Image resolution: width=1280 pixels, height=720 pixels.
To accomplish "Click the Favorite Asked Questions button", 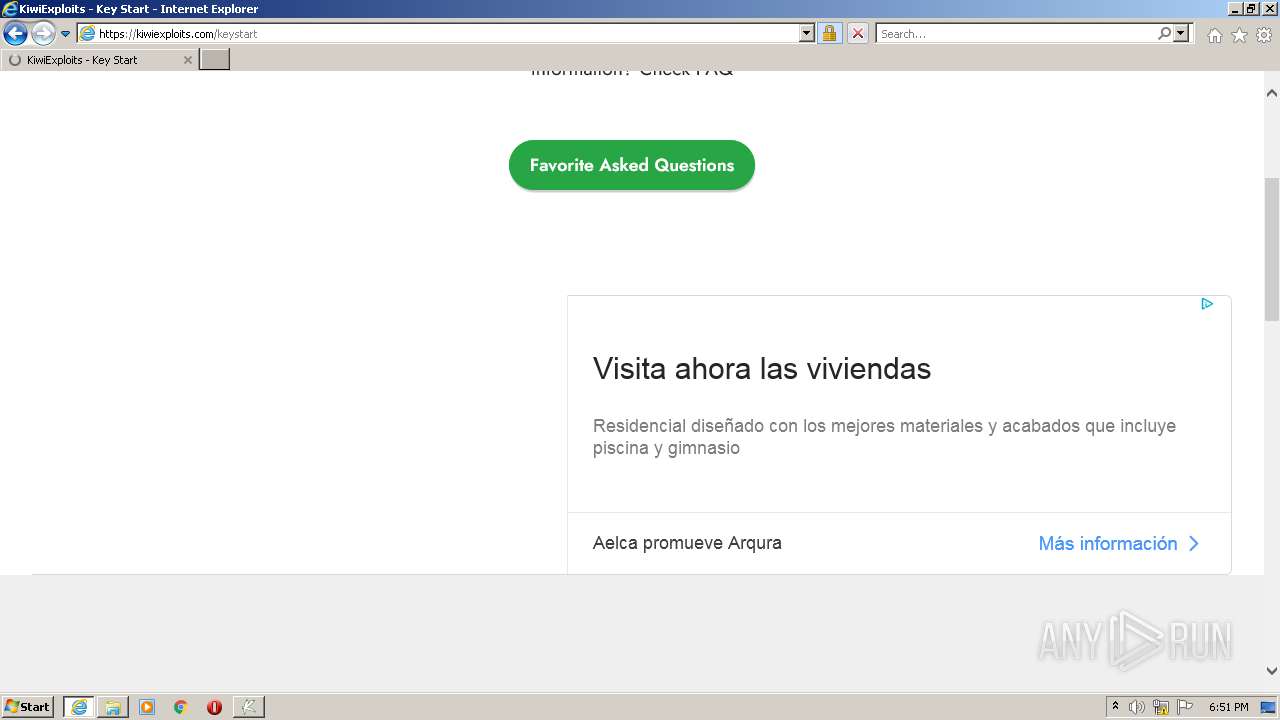I will (632, 165).
